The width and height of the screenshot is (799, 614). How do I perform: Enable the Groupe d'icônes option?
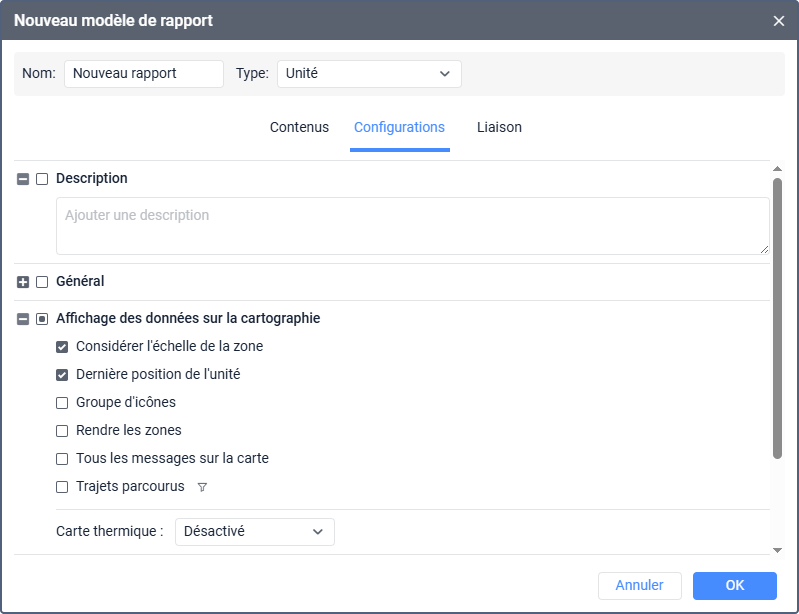(62, 403)
